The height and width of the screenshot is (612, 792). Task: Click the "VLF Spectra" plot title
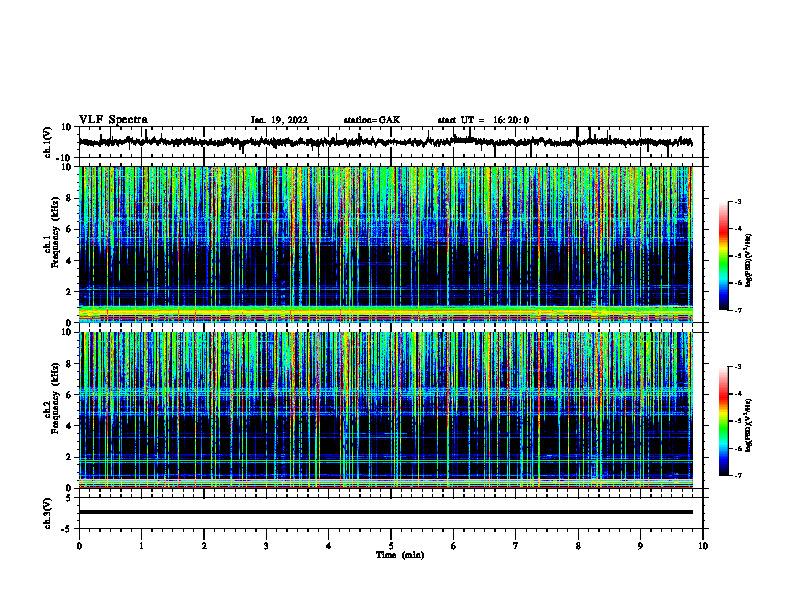click(113, 120)
